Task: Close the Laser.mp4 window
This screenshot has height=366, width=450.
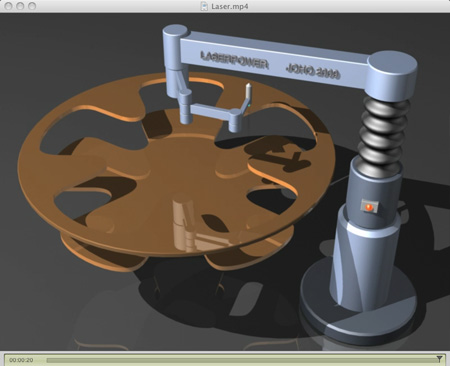Action: 9,6
